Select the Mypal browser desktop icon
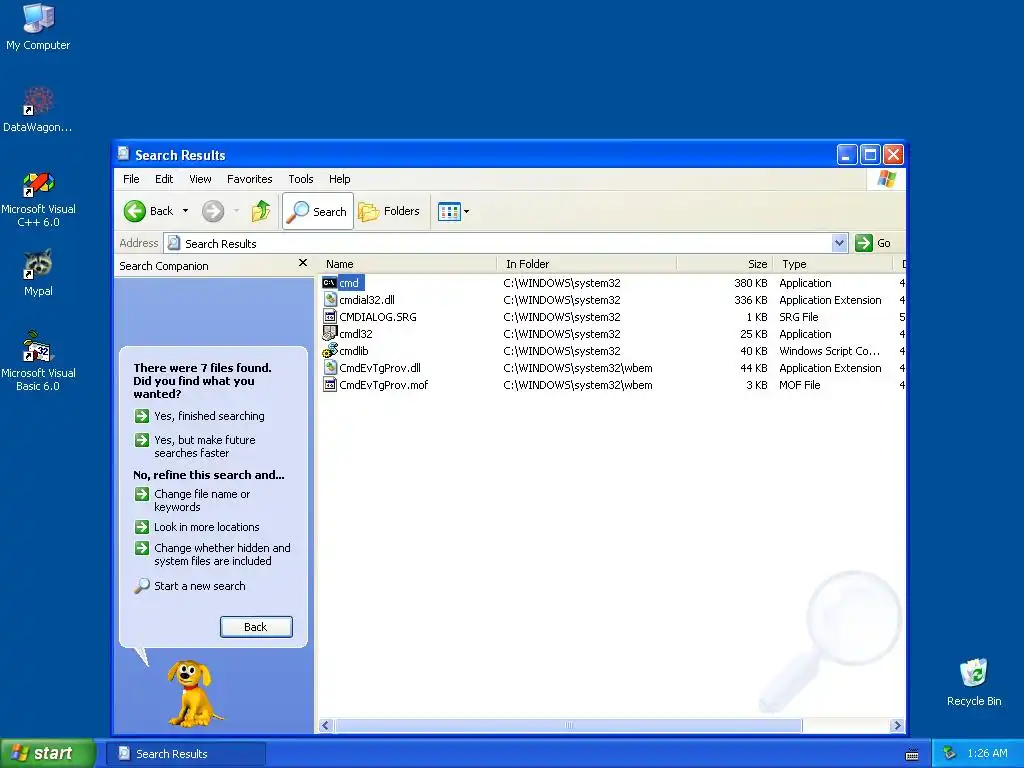Screen dimensions: 1024x768 (x=38, y=273)
